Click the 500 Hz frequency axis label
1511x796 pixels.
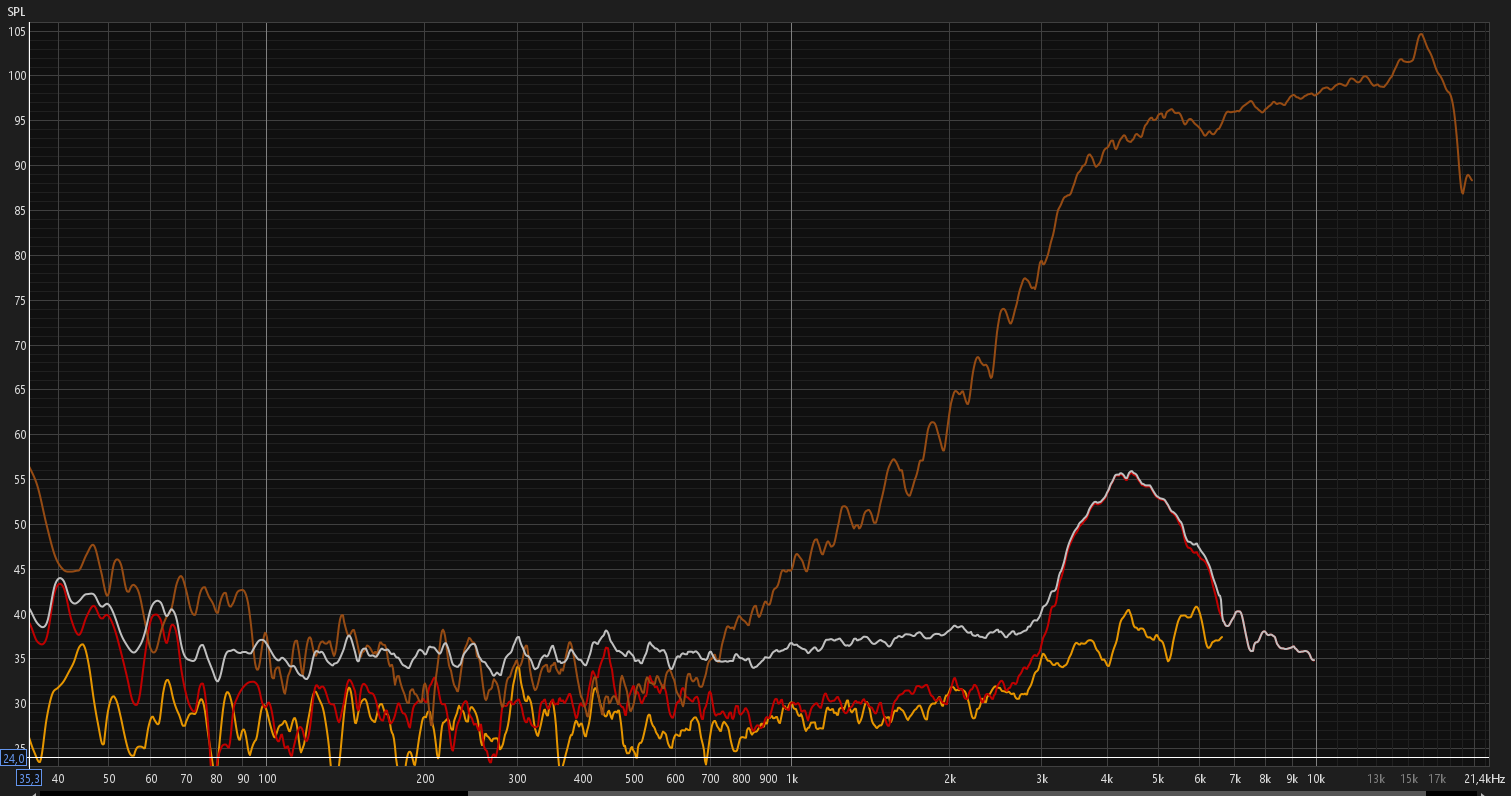(634, 778)
